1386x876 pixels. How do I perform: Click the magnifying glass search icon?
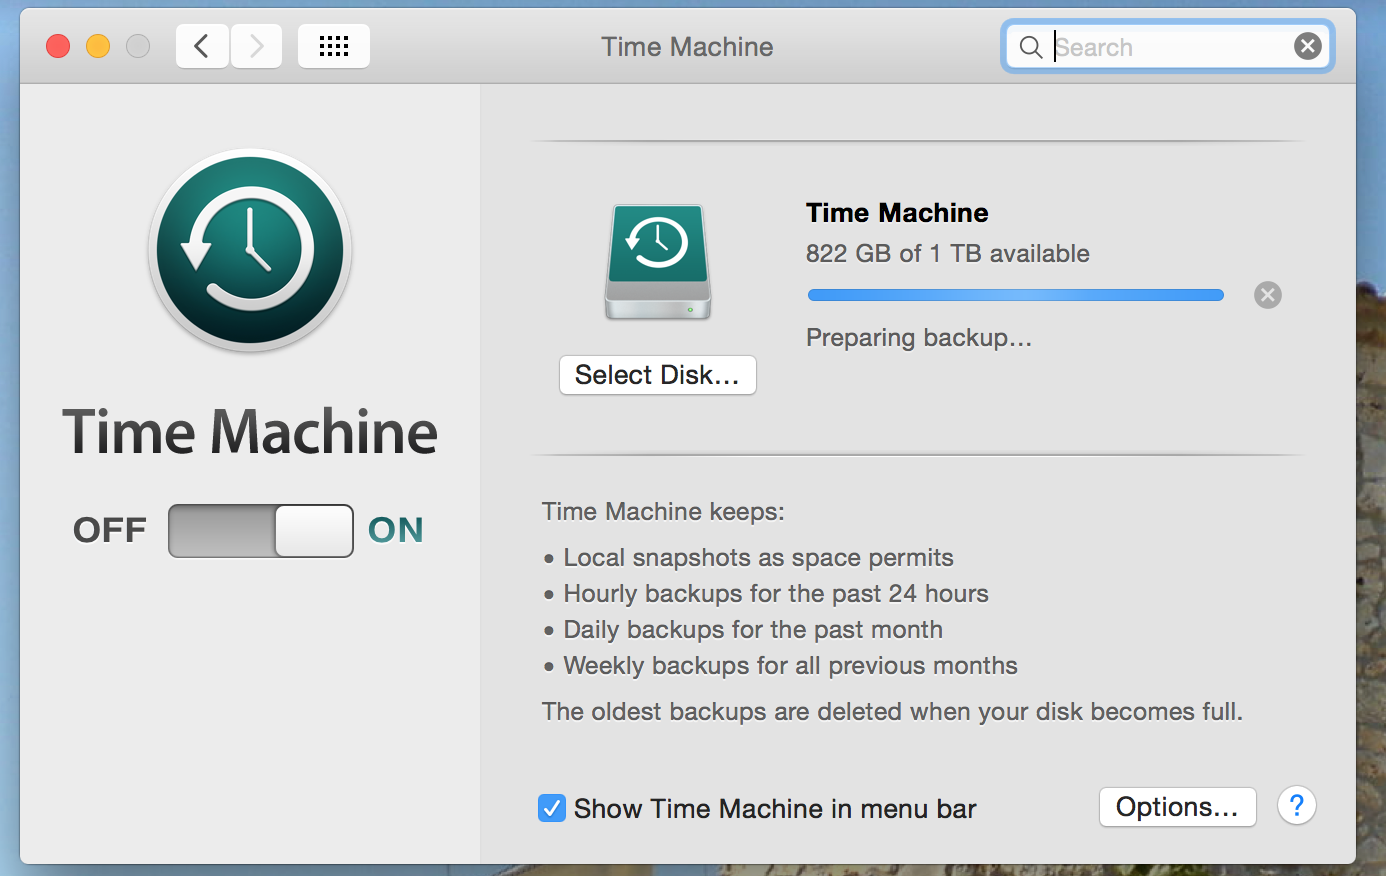1030,47
